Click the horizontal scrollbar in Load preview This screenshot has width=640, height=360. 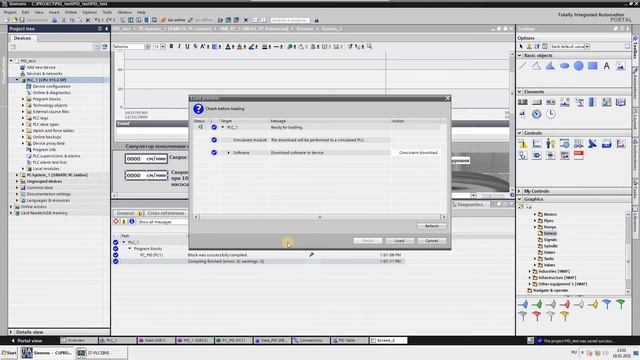click(320, 217)
